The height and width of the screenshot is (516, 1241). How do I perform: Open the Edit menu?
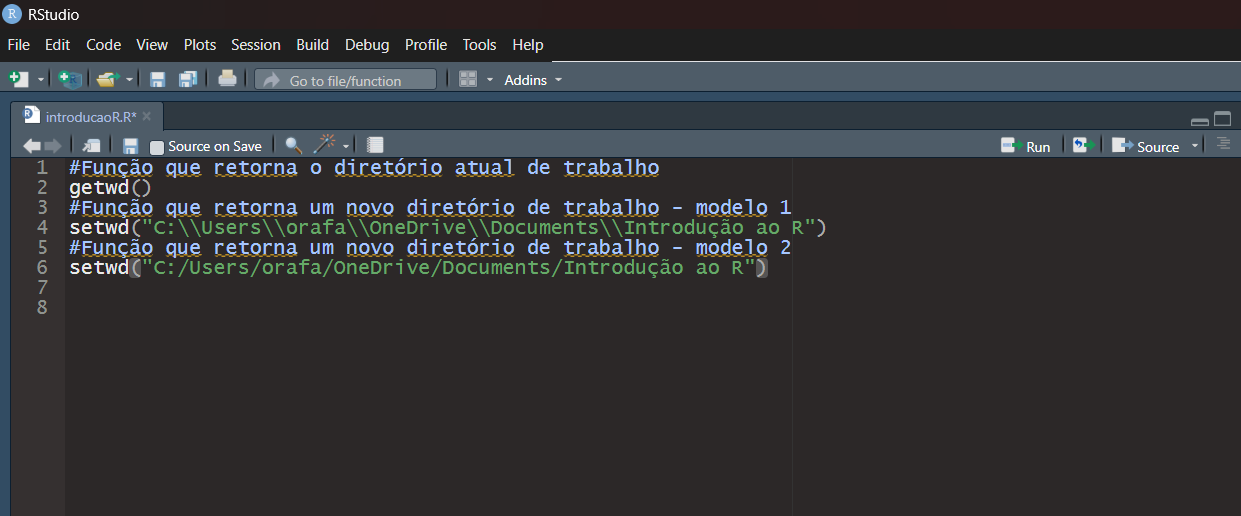pyautogui.click(x=57, y=45)
